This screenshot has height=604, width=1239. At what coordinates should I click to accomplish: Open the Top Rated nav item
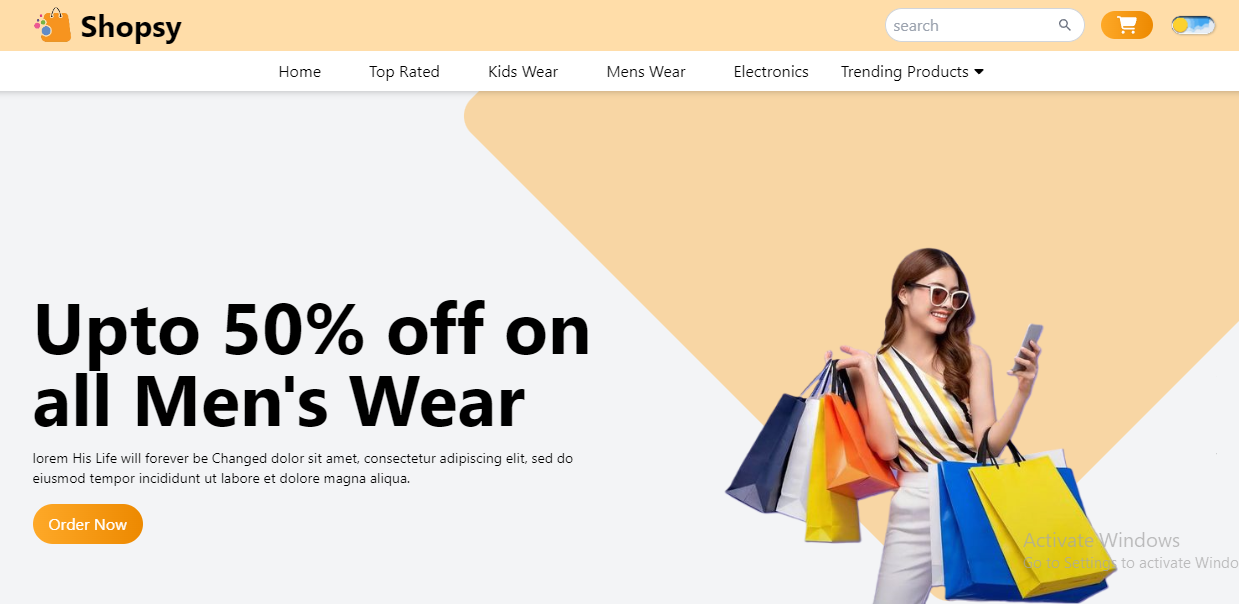pos(404,72)
